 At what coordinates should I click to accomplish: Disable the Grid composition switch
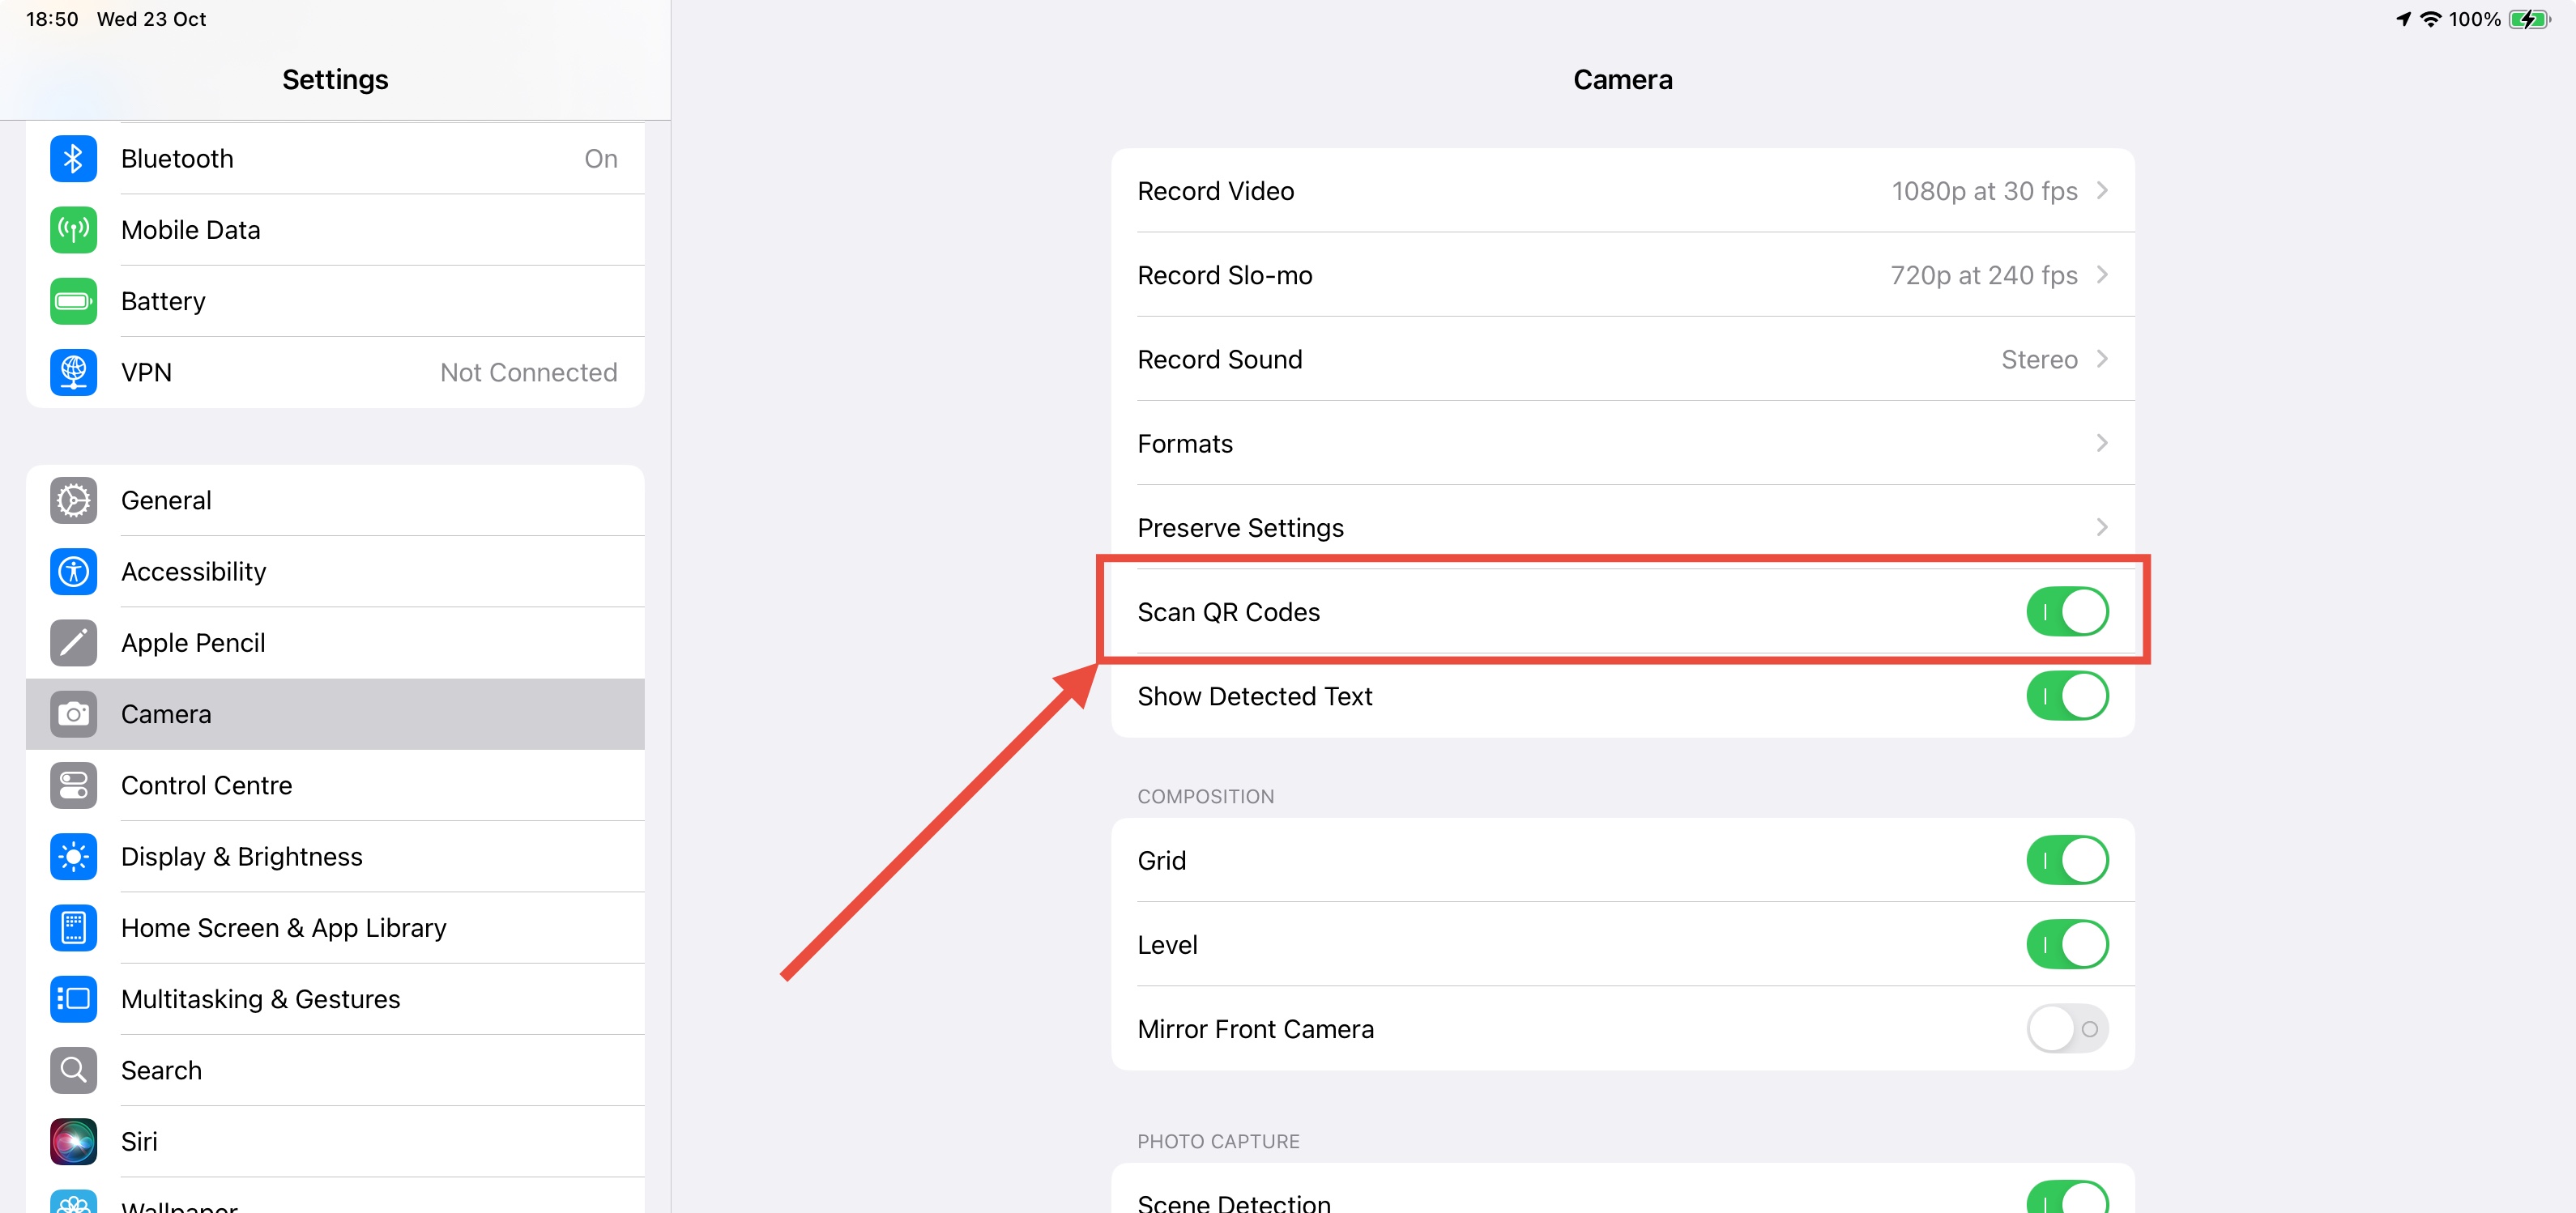pyautogui.click(x=2068, y=859)
